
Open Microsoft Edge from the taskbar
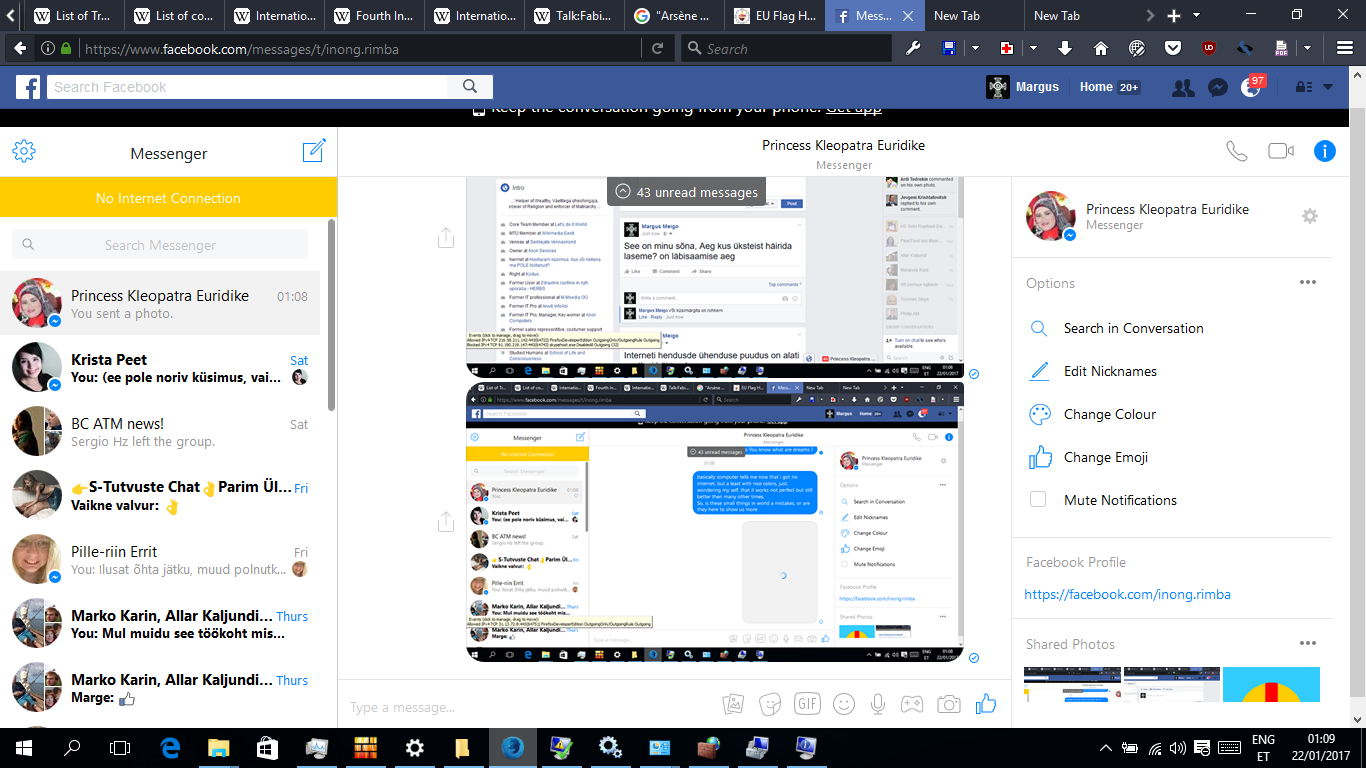[x=169, y=747]
